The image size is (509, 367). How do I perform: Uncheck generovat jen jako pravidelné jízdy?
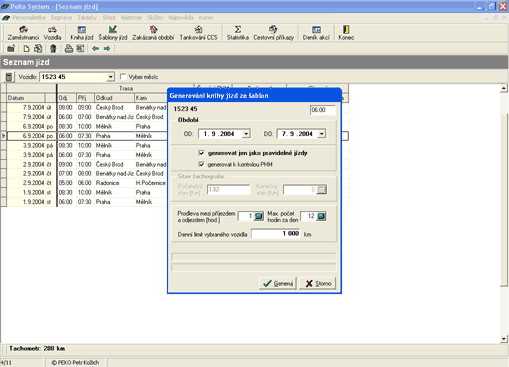point(201,153)
